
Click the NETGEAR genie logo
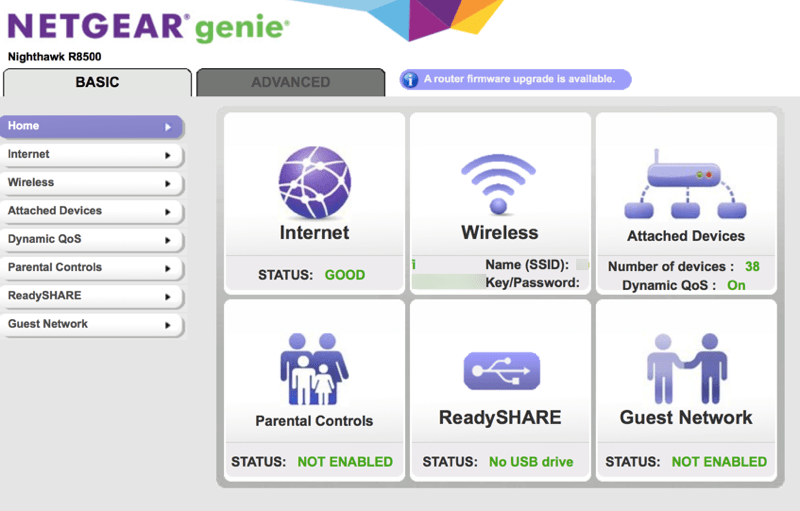coord(148,27)
